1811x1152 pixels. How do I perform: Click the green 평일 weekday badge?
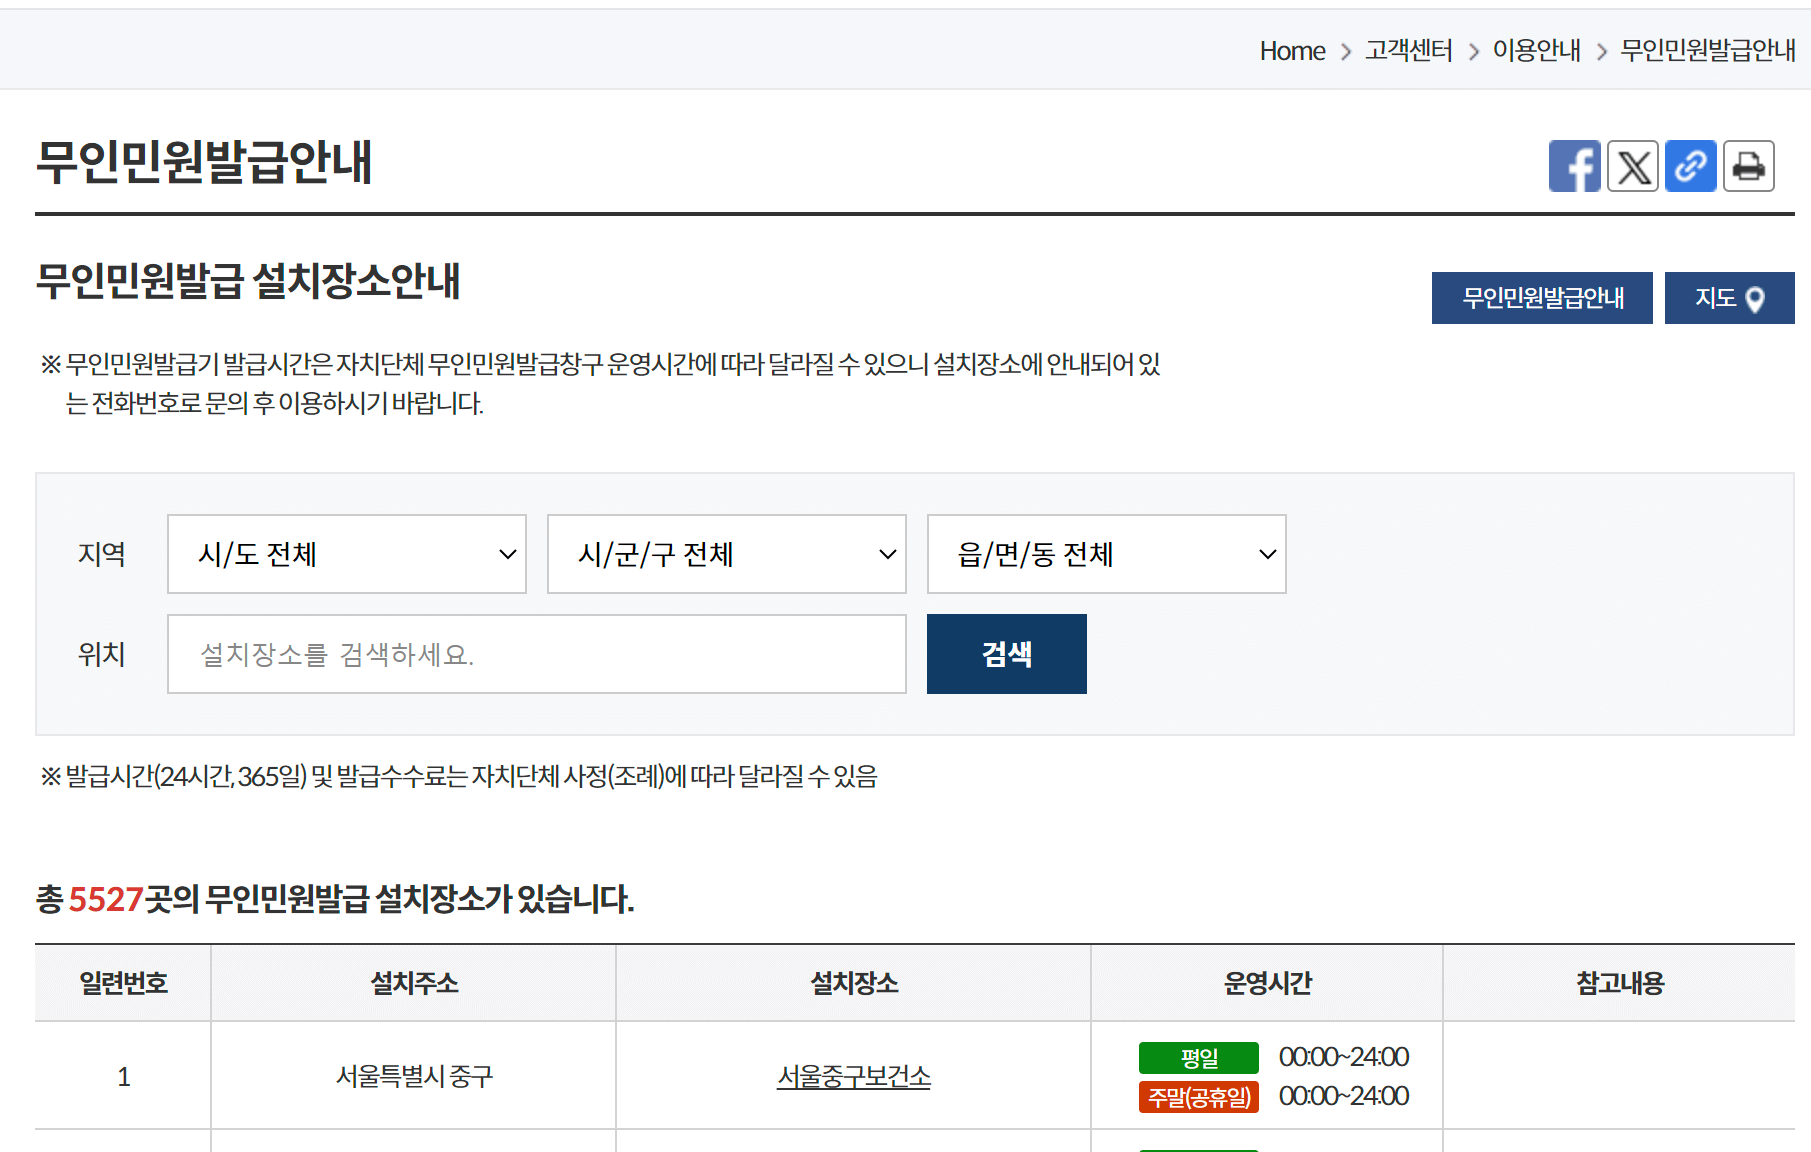(x=1198, y=1057)
